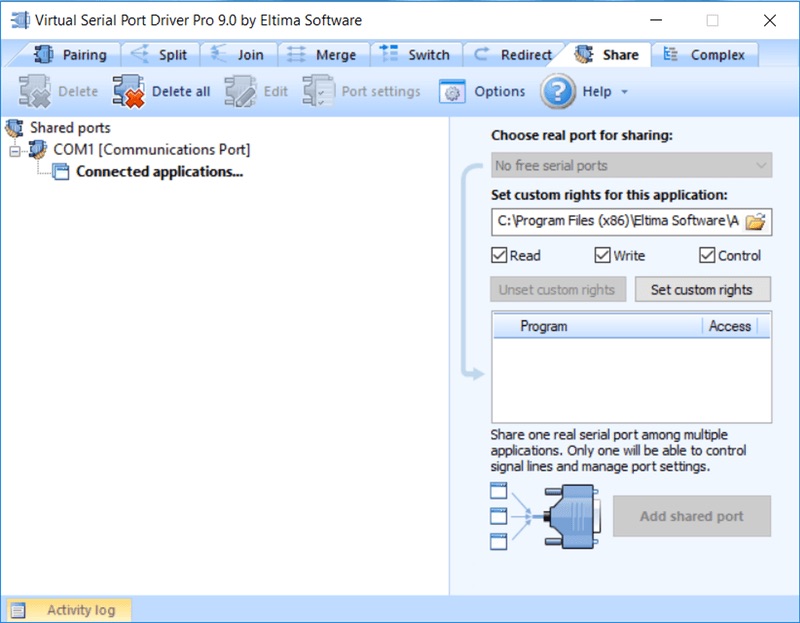
Task: Switch to the Complex tab
Action: 705,55
